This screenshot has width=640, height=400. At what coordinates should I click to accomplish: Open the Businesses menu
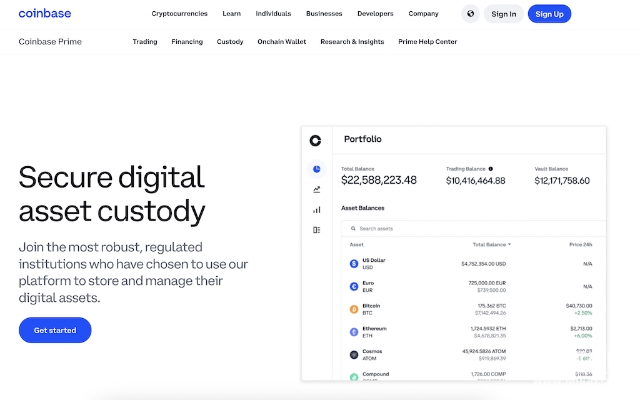coord(324,13)
